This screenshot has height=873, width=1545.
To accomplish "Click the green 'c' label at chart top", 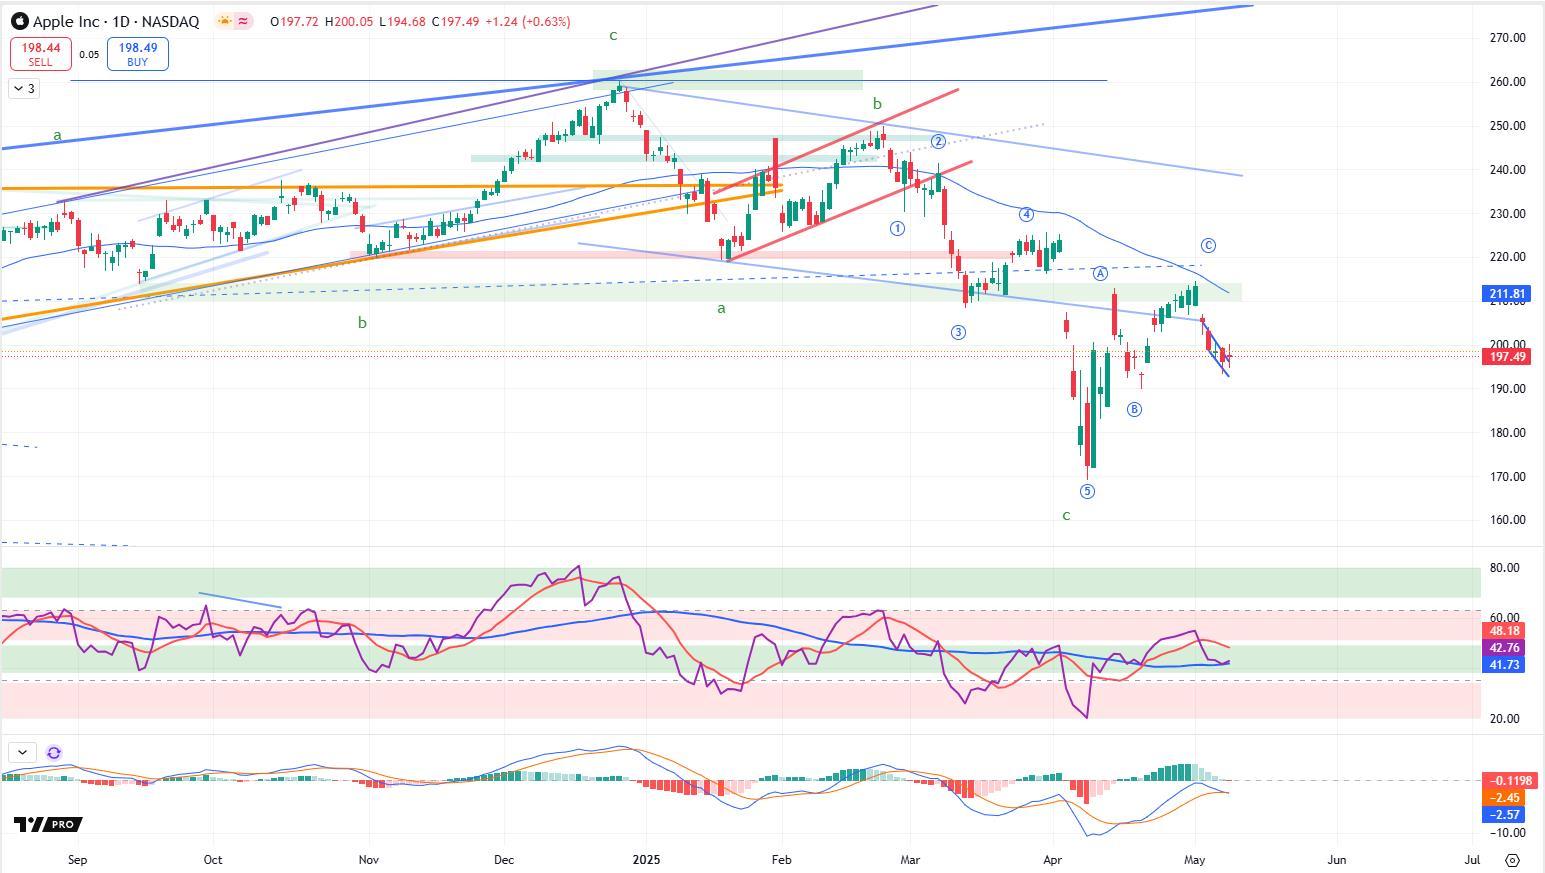I will click(x=613, y=35).
